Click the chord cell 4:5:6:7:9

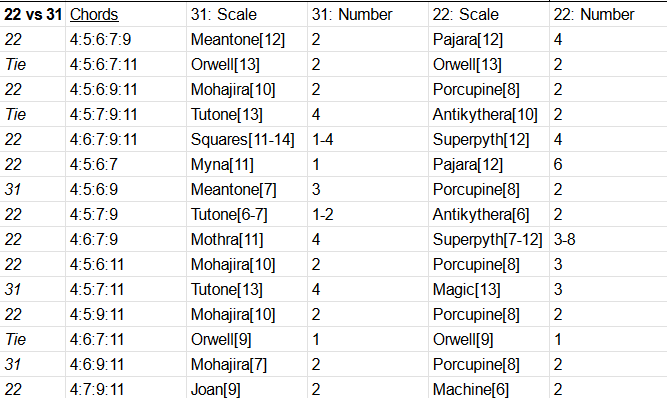click(126, 40)
